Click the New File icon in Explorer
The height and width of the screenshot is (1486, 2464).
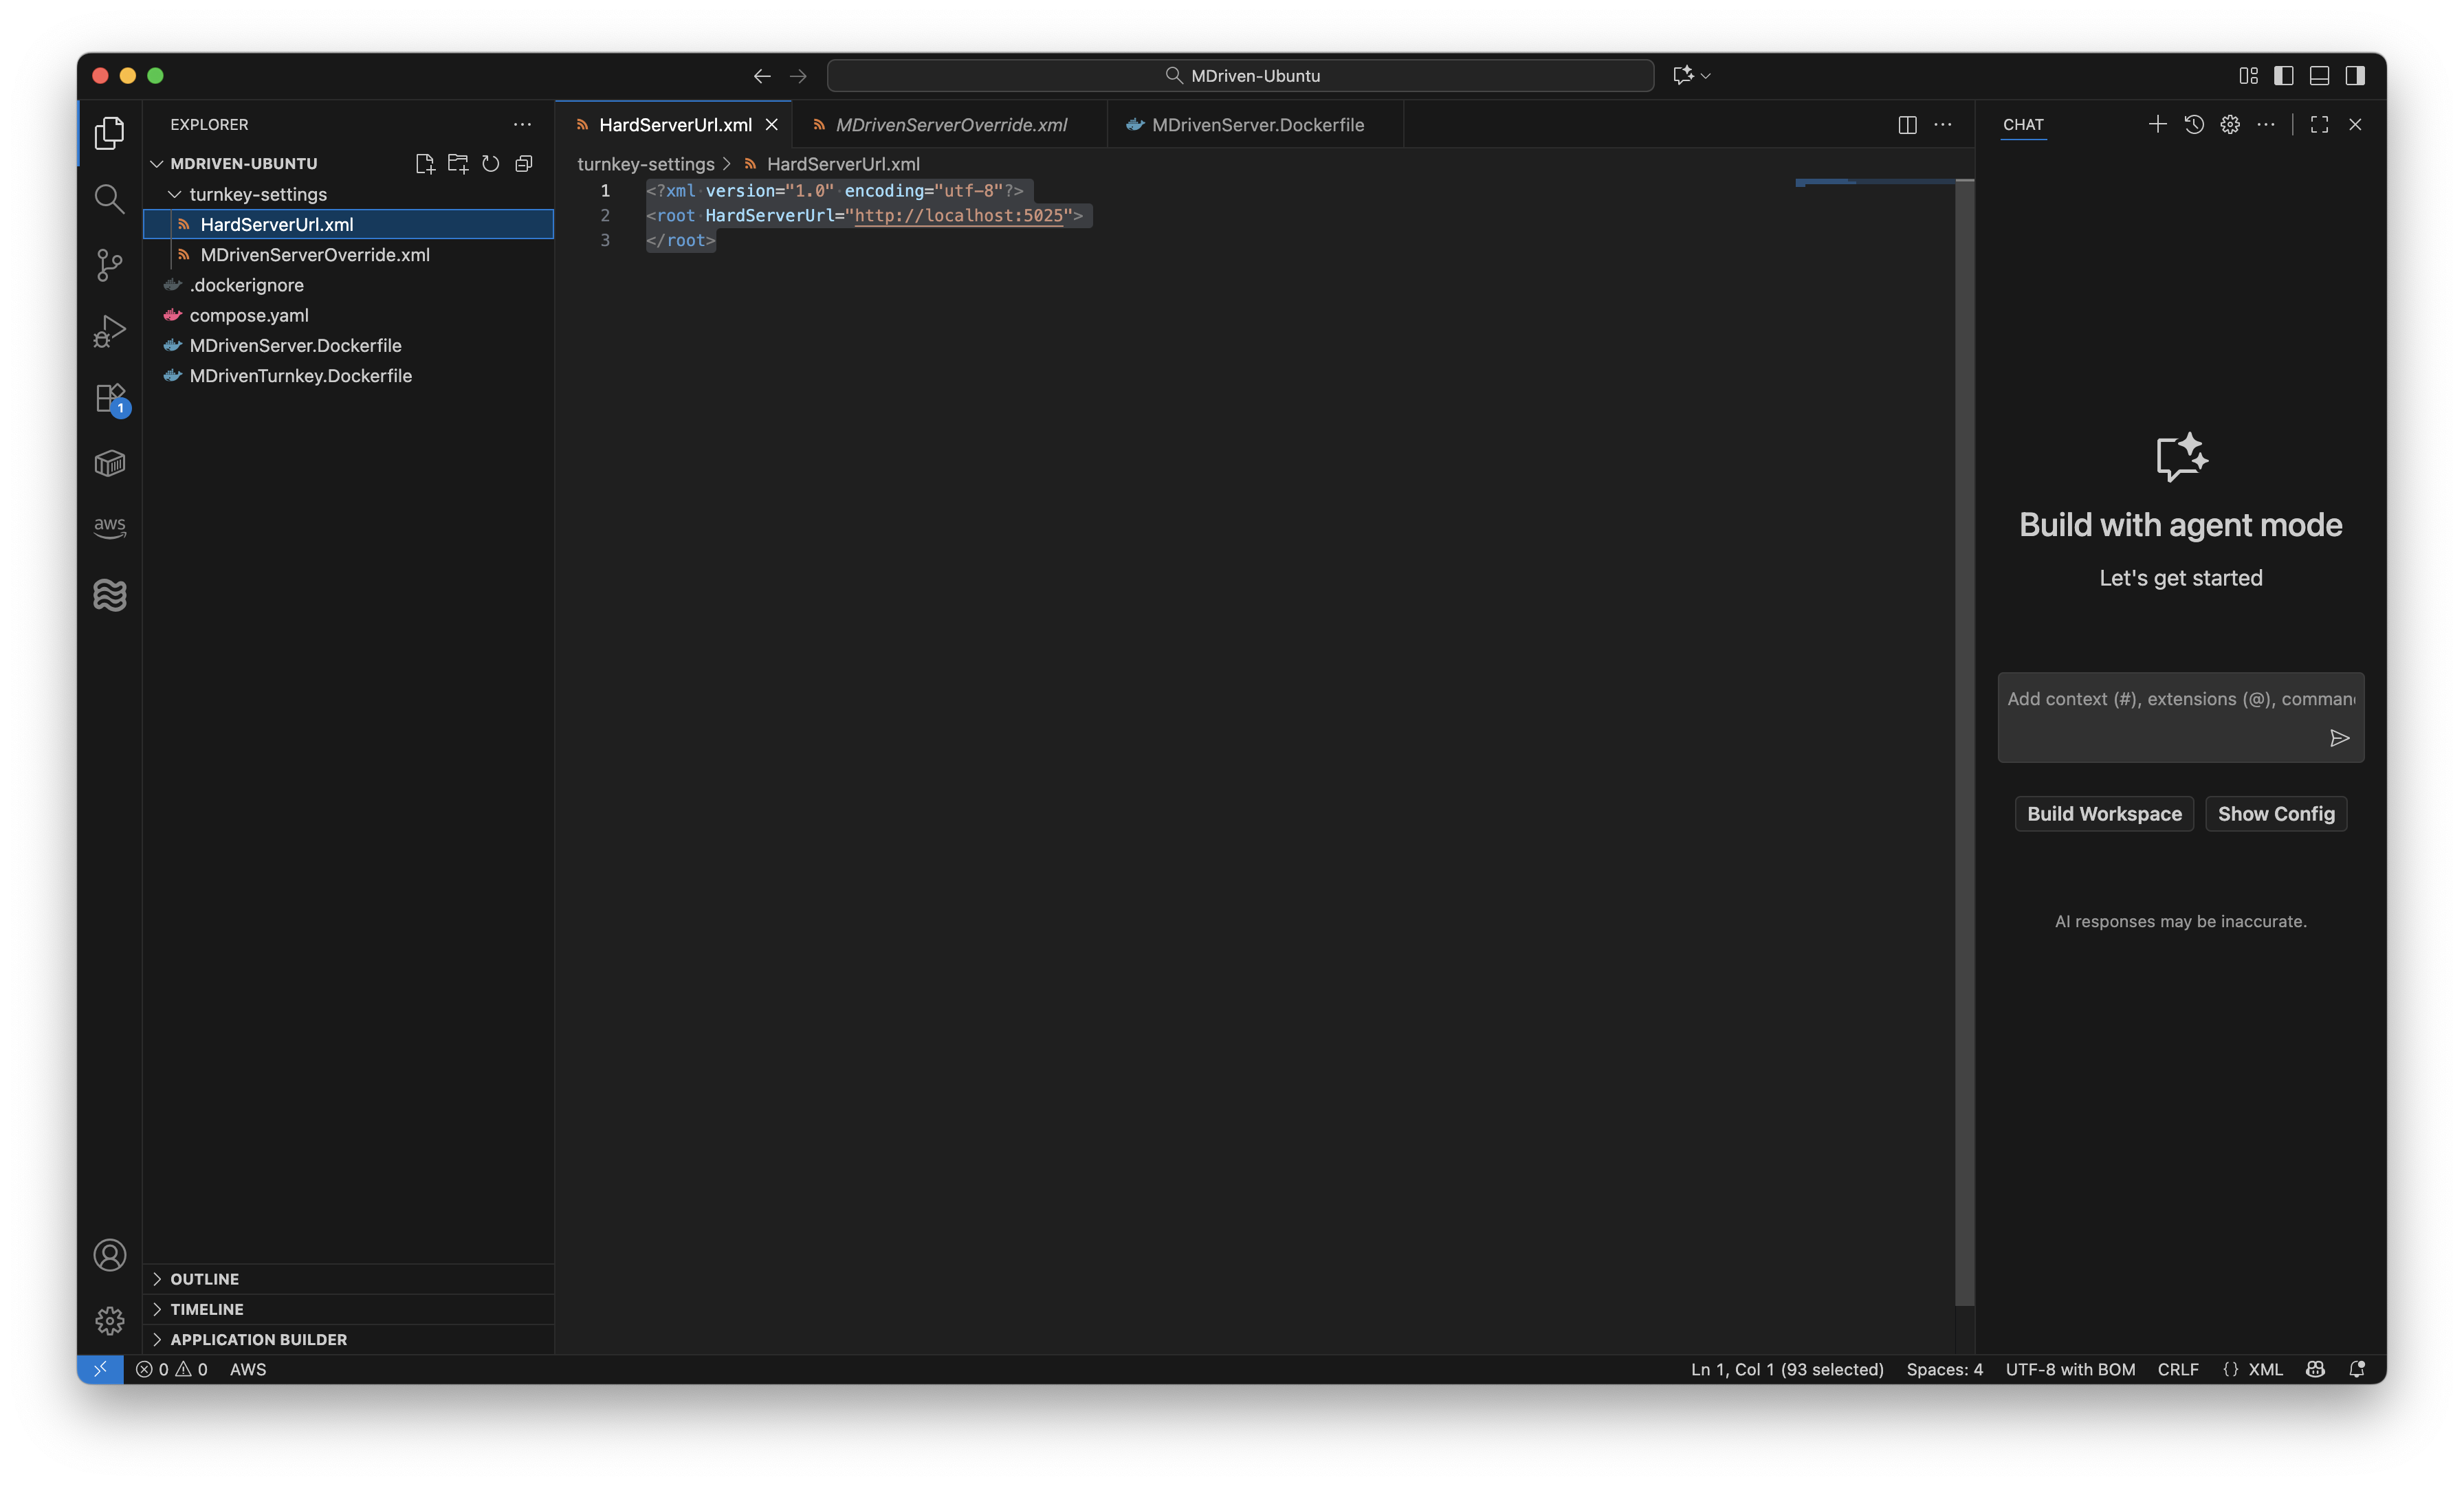pos(425,164)
